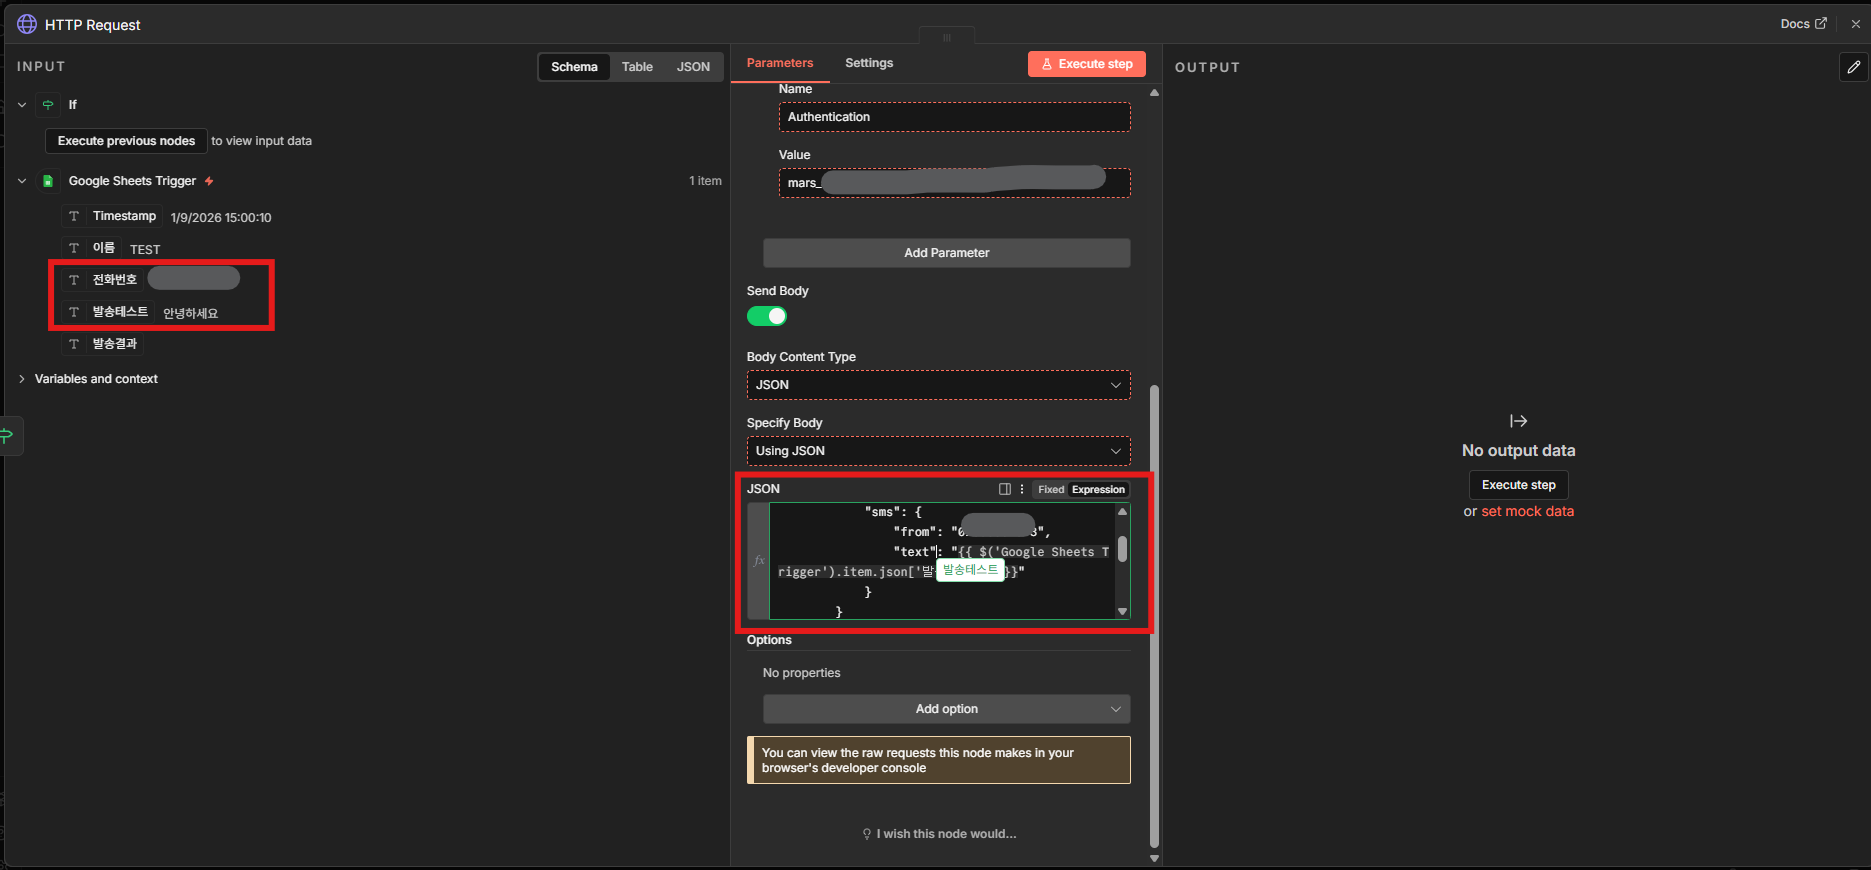The width and height of the screenshot is (1871, 870).
Task: Click the Add Parameter button
Action: tap(946, 253)
